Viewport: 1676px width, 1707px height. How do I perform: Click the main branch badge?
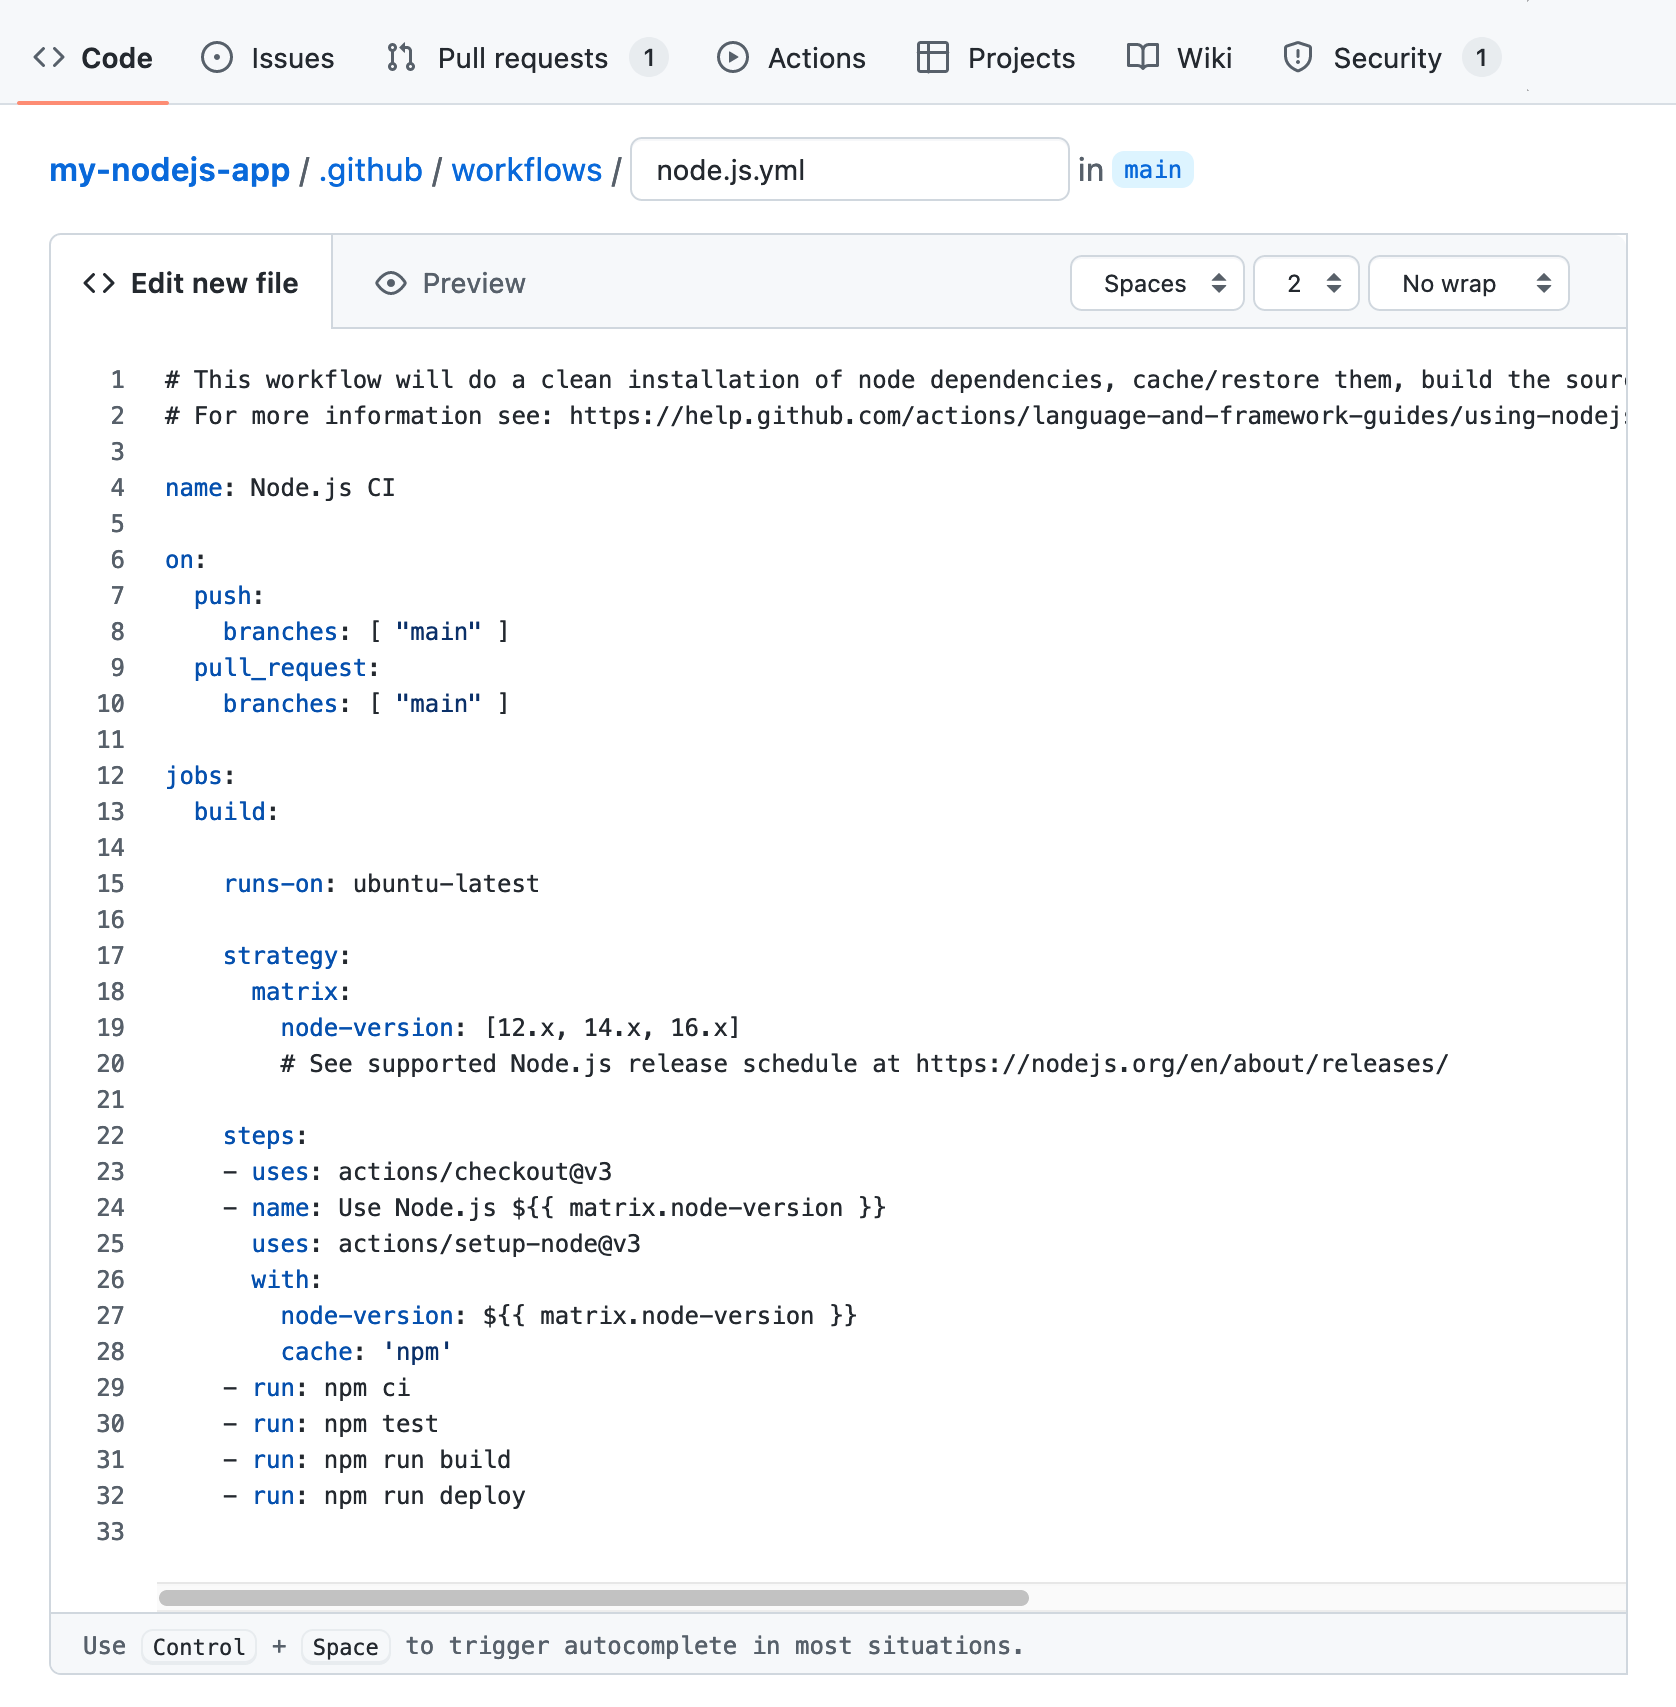1152,169
